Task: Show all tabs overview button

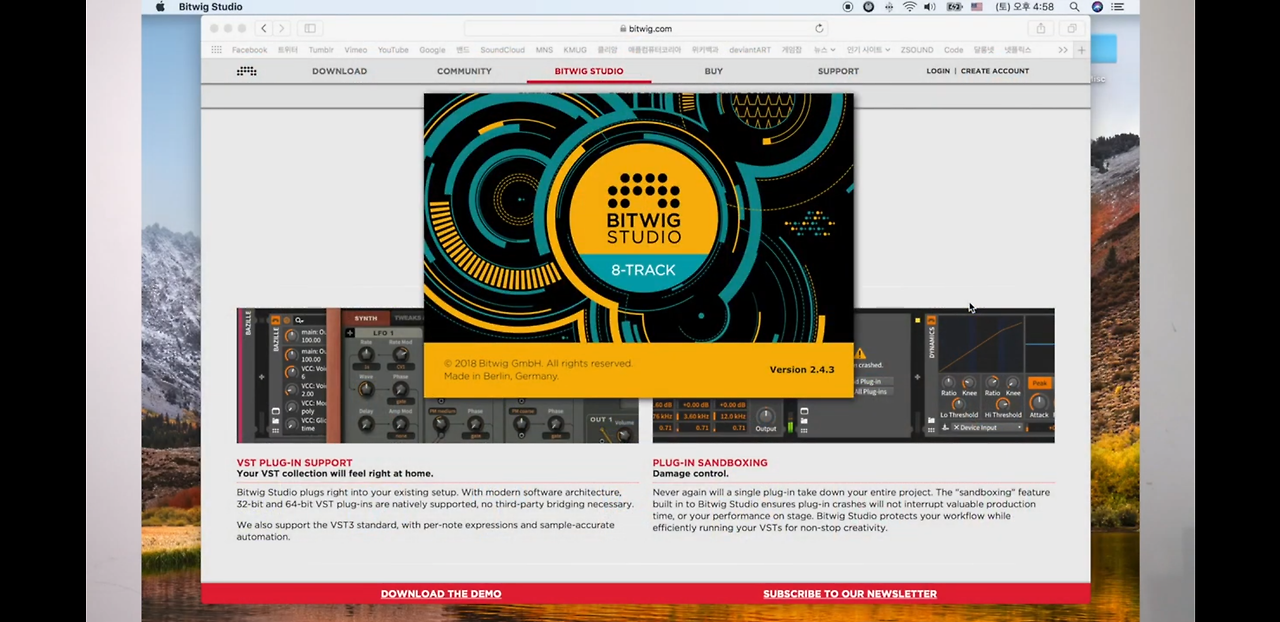Action: pyautogui.click(x=1072, y=29)
